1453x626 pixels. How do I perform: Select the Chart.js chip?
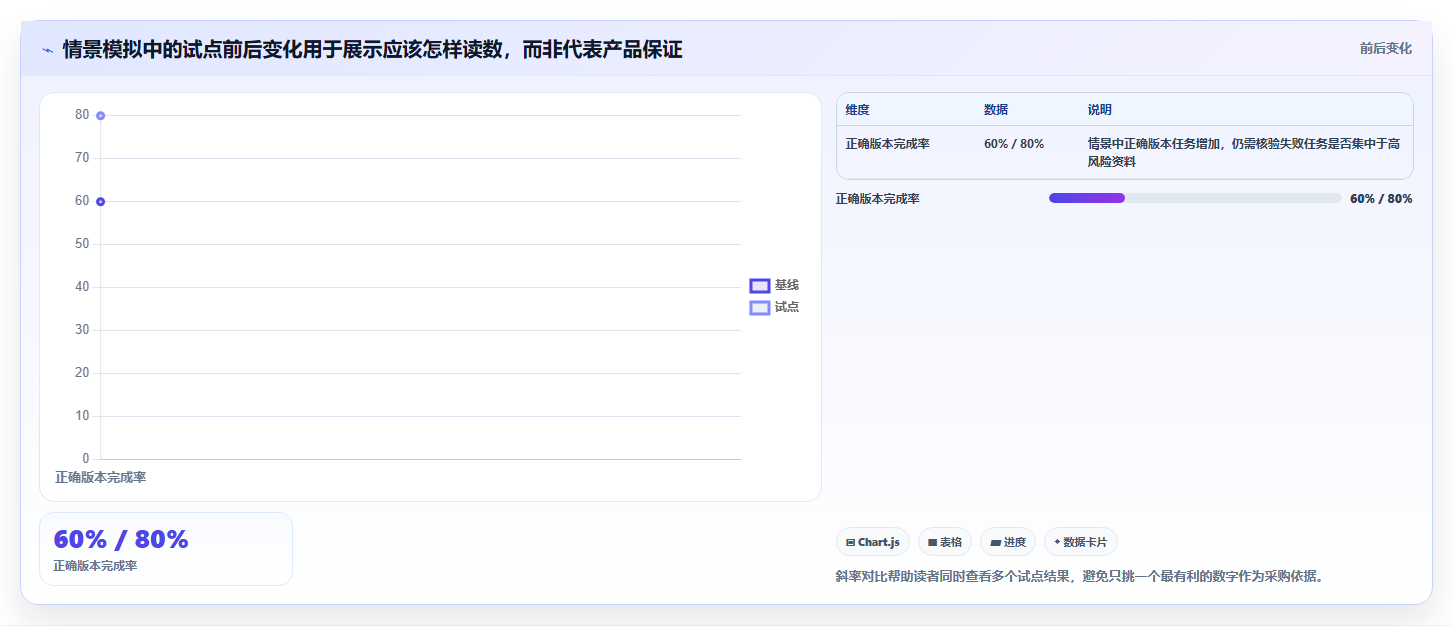point(873,542)
